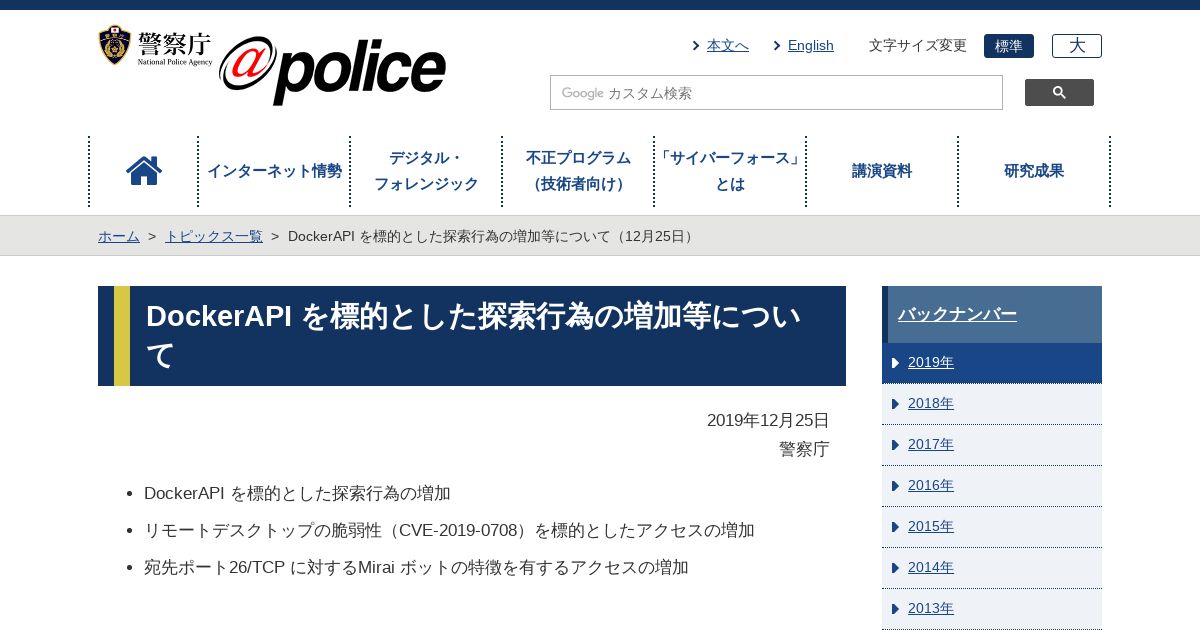Open the 2016年 back number
This screenshot has height=630, width=1200.
[992, 486]
